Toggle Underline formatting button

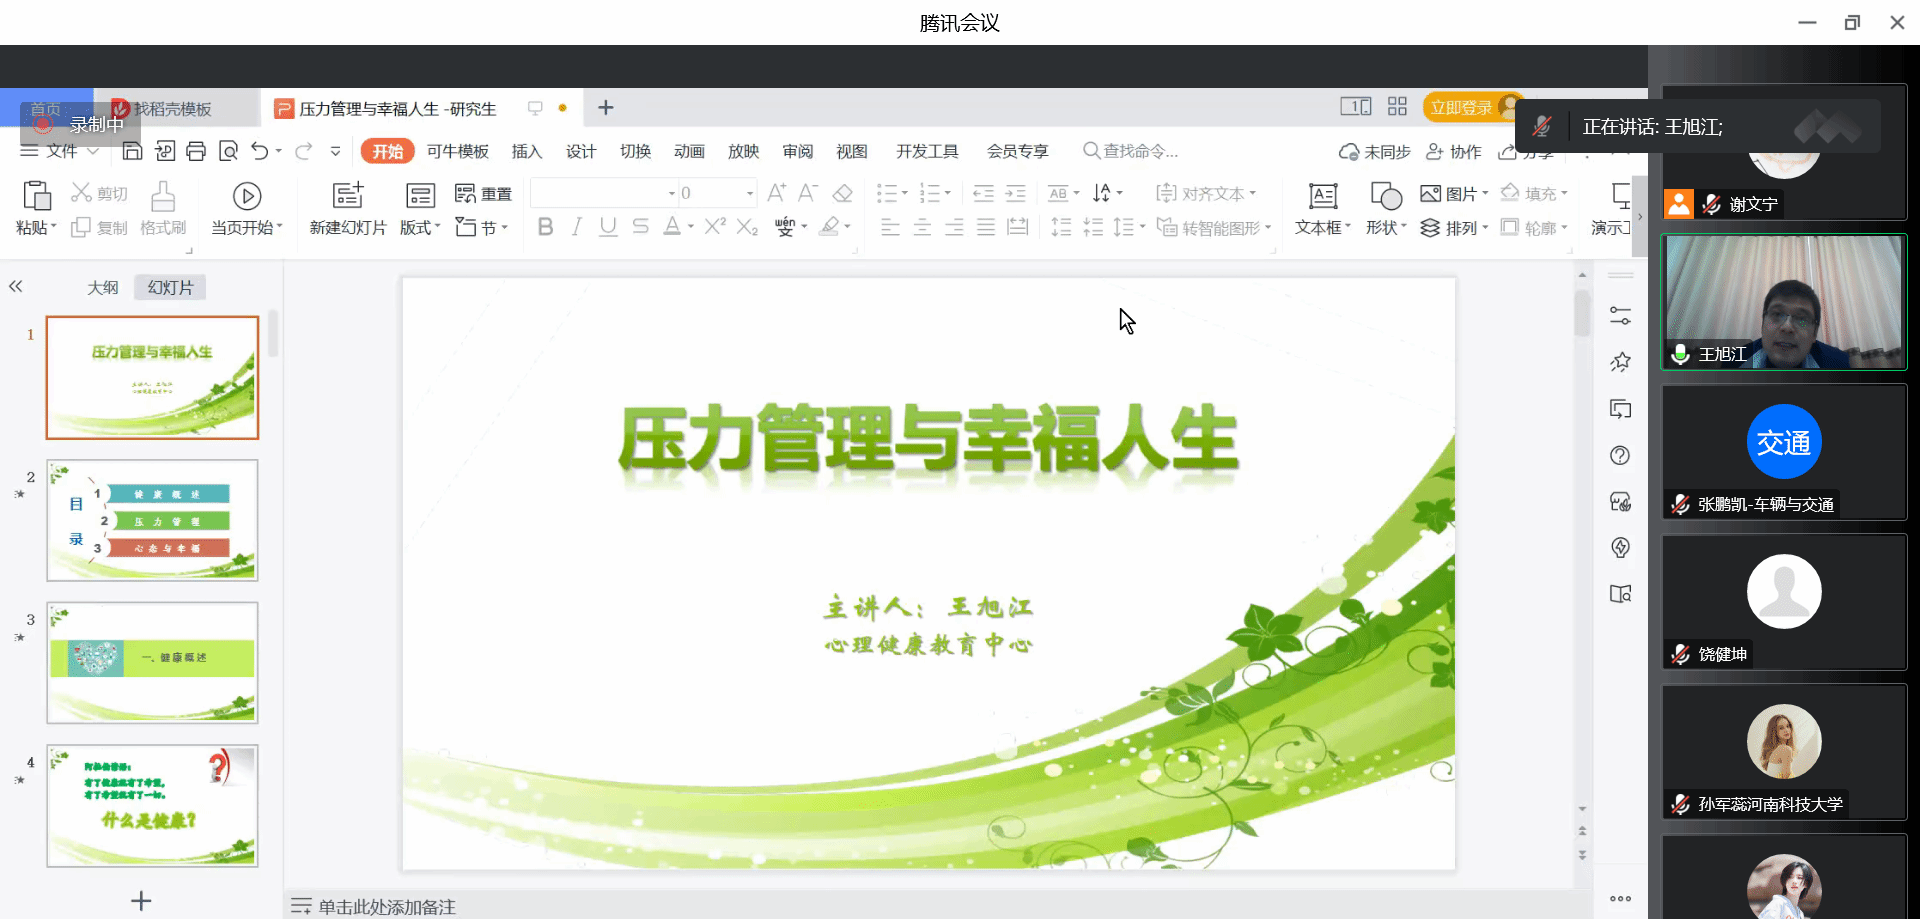coord(608,227)
